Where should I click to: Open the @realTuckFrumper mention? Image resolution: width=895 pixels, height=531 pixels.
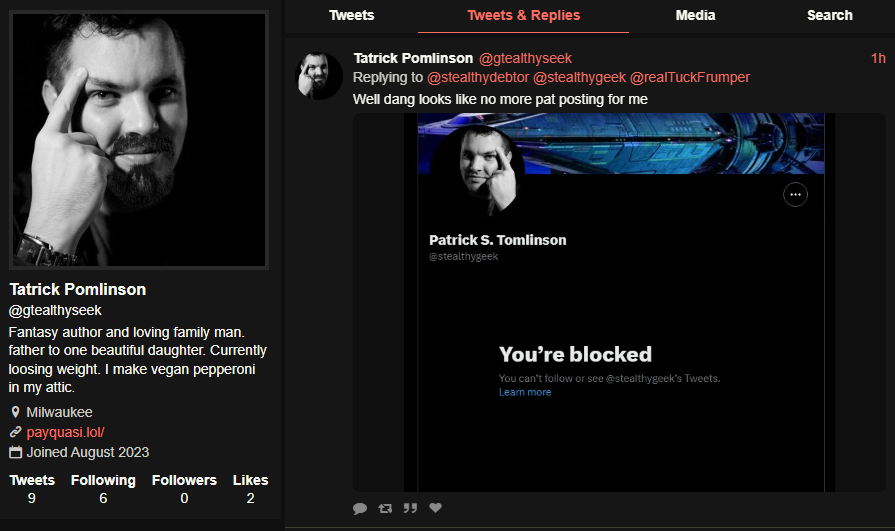[x=690, y=77]
